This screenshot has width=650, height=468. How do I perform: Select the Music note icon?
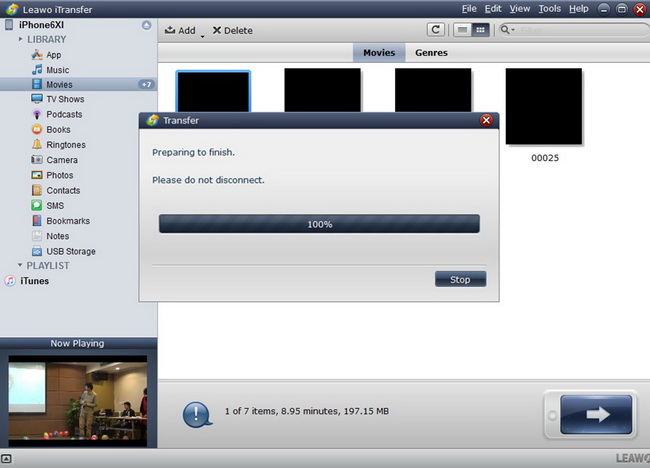click(37, 70)
